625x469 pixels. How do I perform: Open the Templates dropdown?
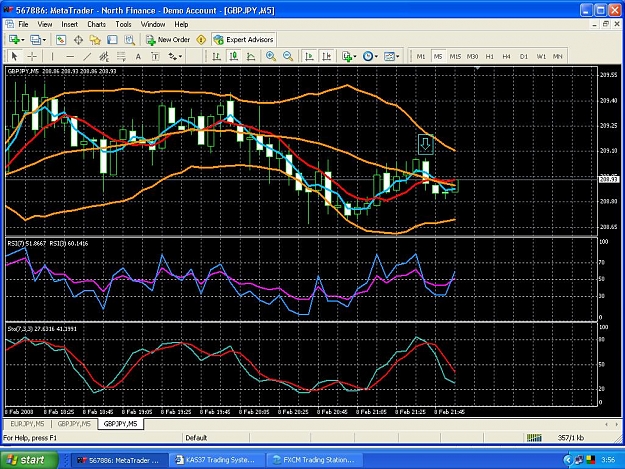[391, 56]
